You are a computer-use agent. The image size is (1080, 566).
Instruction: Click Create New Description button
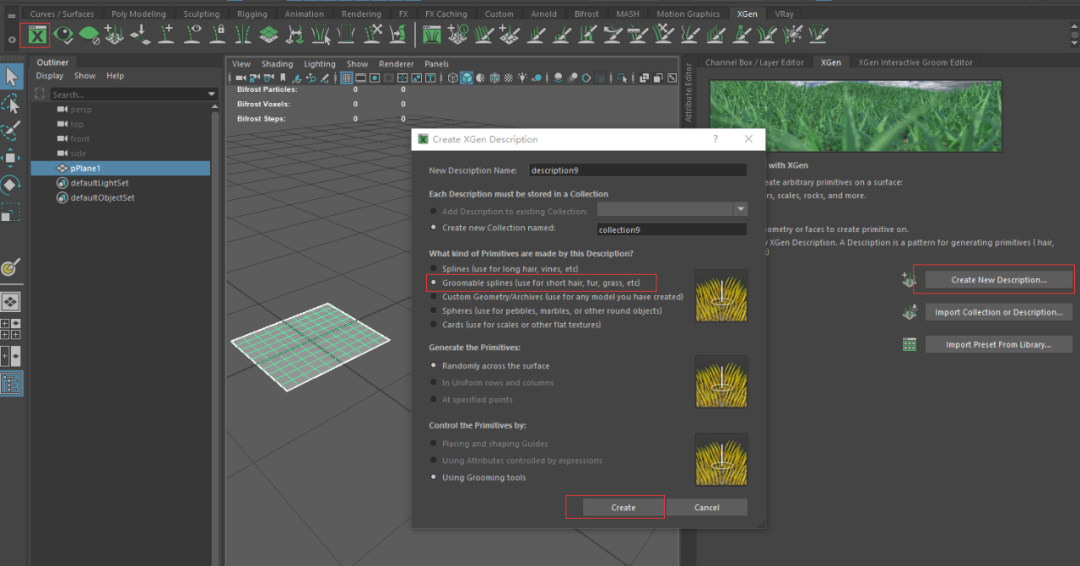(999, 280)
